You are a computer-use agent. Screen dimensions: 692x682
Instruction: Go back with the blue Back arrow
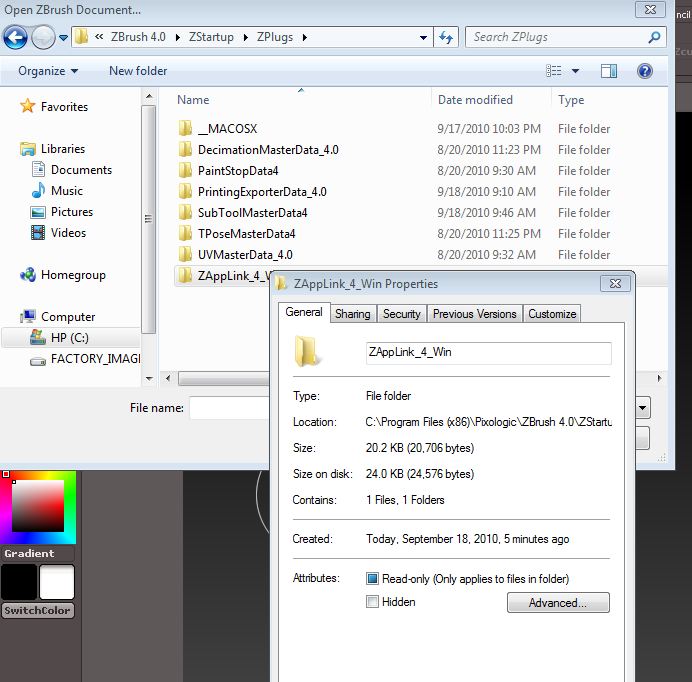click(x=16, y=37)
